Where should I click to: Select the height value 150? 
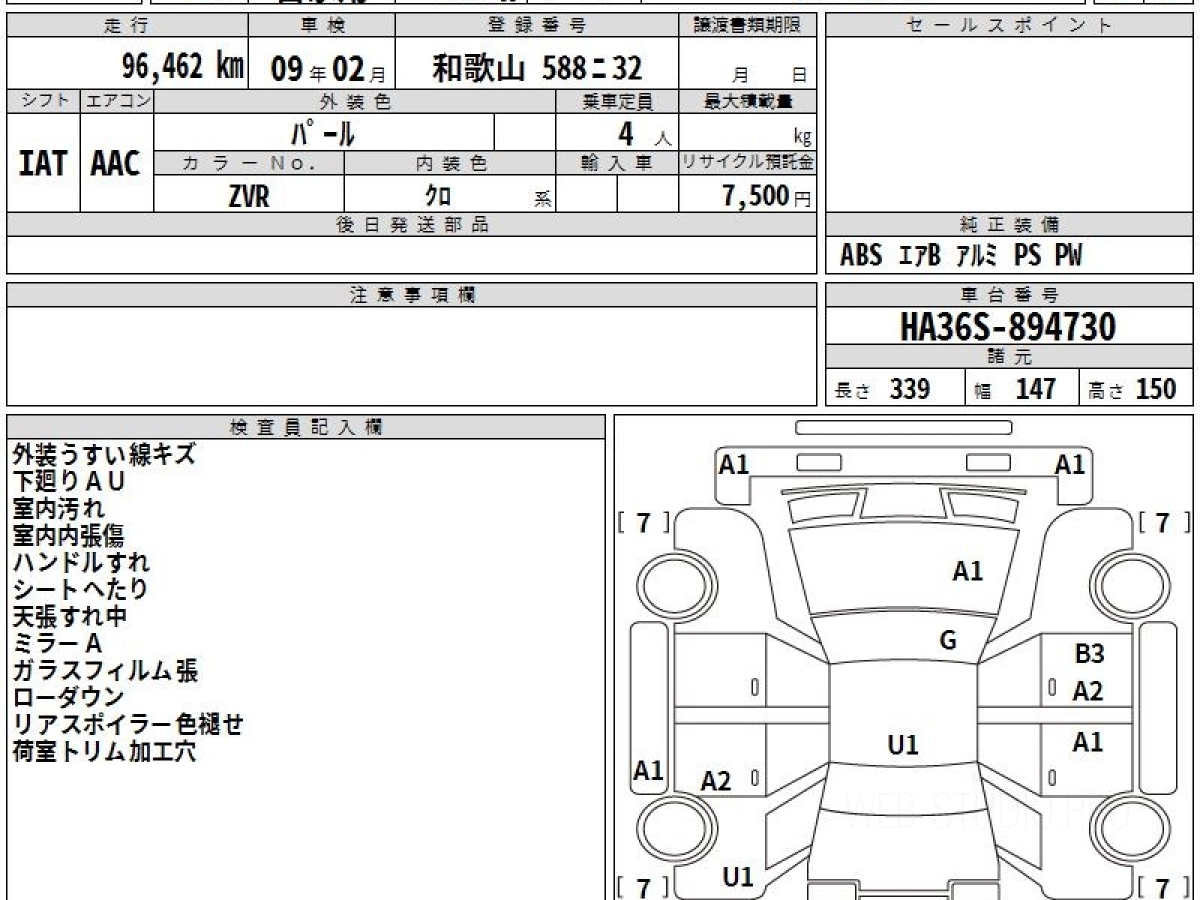tap(1155, 389)
